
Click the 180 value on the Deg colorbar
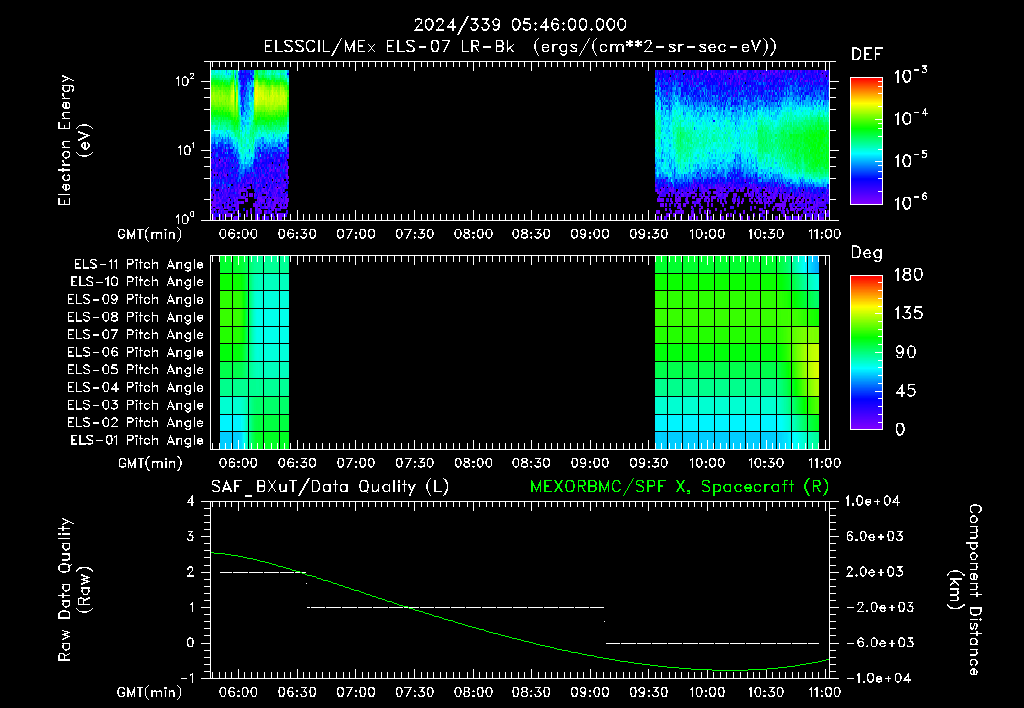coord(908,275)
